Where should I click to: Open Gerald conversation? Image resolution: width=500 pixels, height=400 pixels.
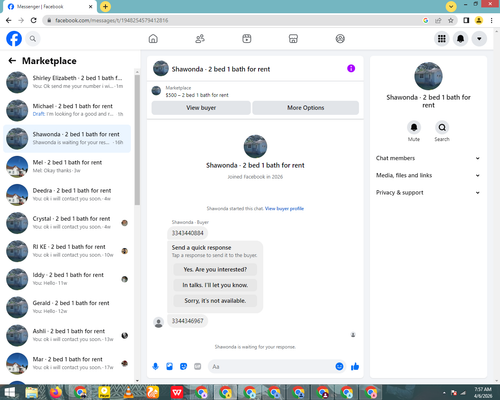tap(67, 307)
